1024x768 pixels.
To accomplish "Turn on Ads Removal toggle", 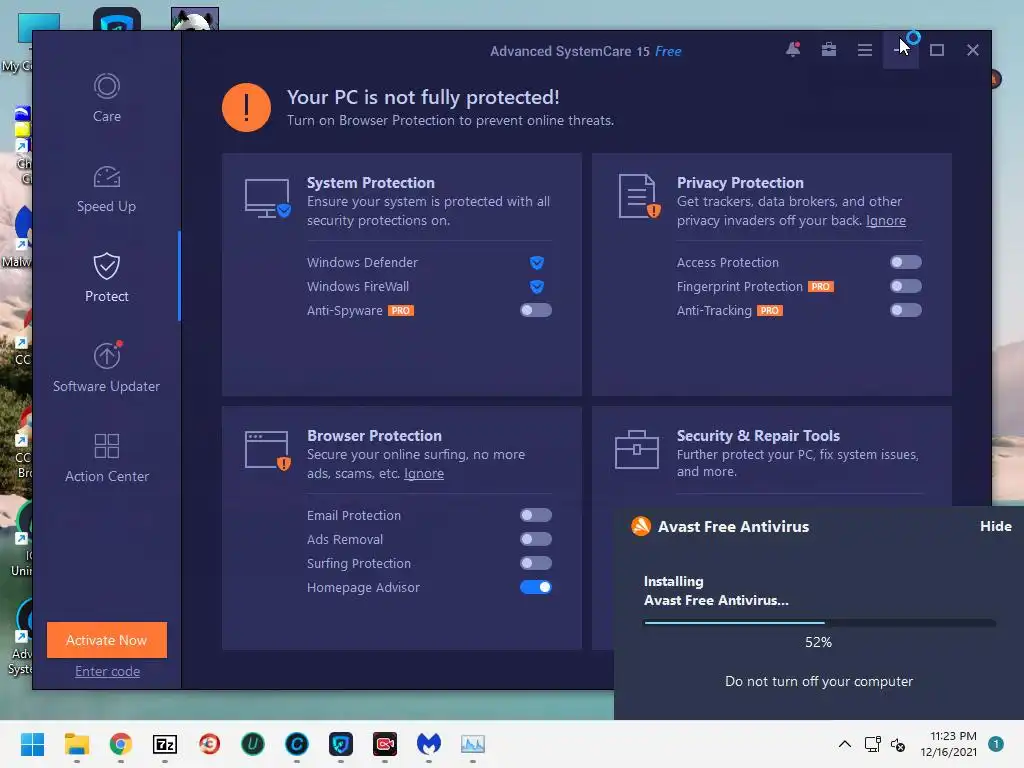I will (x=536, y=539).
